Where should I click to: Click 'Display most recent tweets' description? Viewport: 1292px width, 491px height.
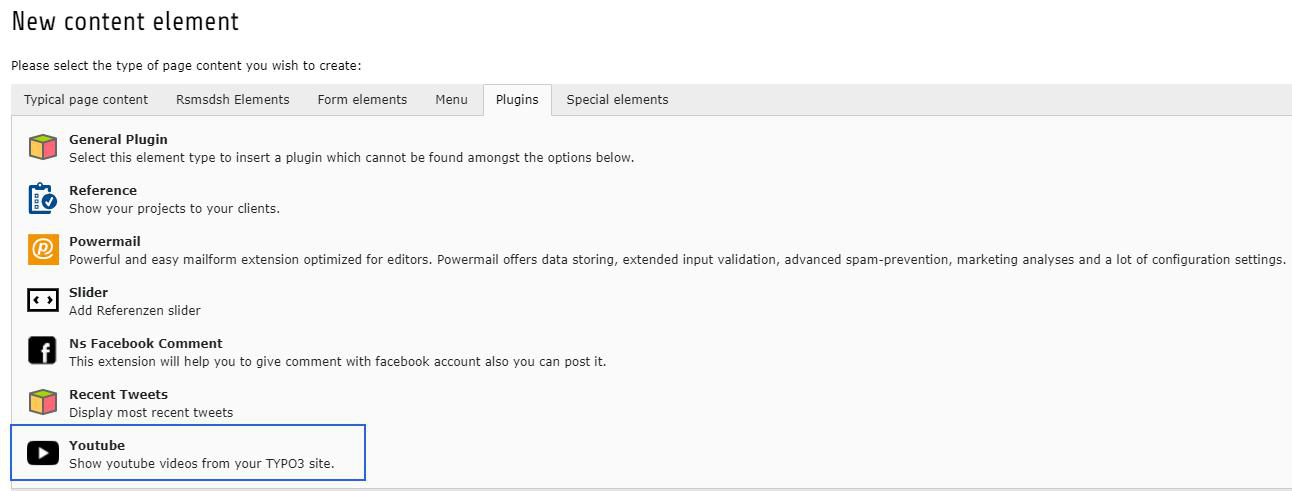tap(151, 412)
